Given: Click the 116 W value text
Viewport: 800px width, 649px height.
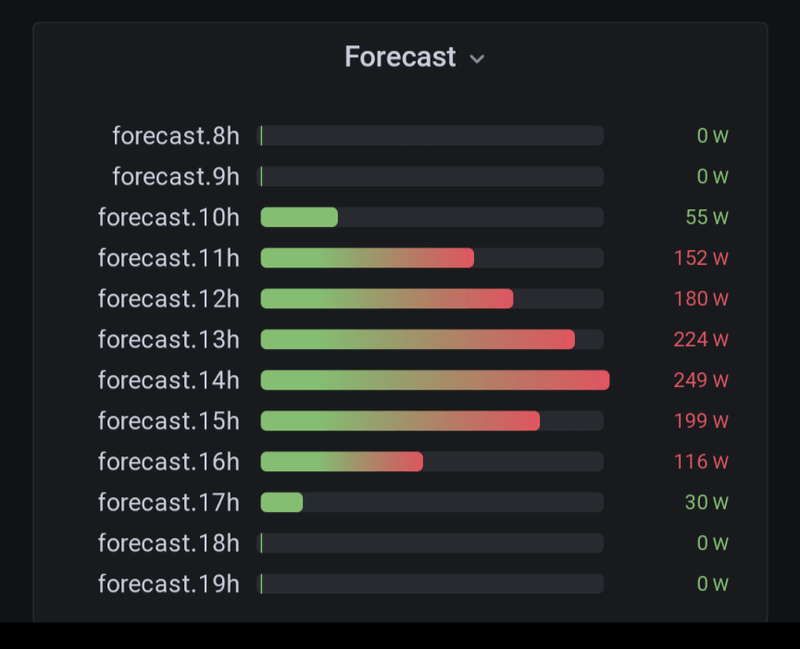Looking at the screenshot, I should [x=701, y=462].
